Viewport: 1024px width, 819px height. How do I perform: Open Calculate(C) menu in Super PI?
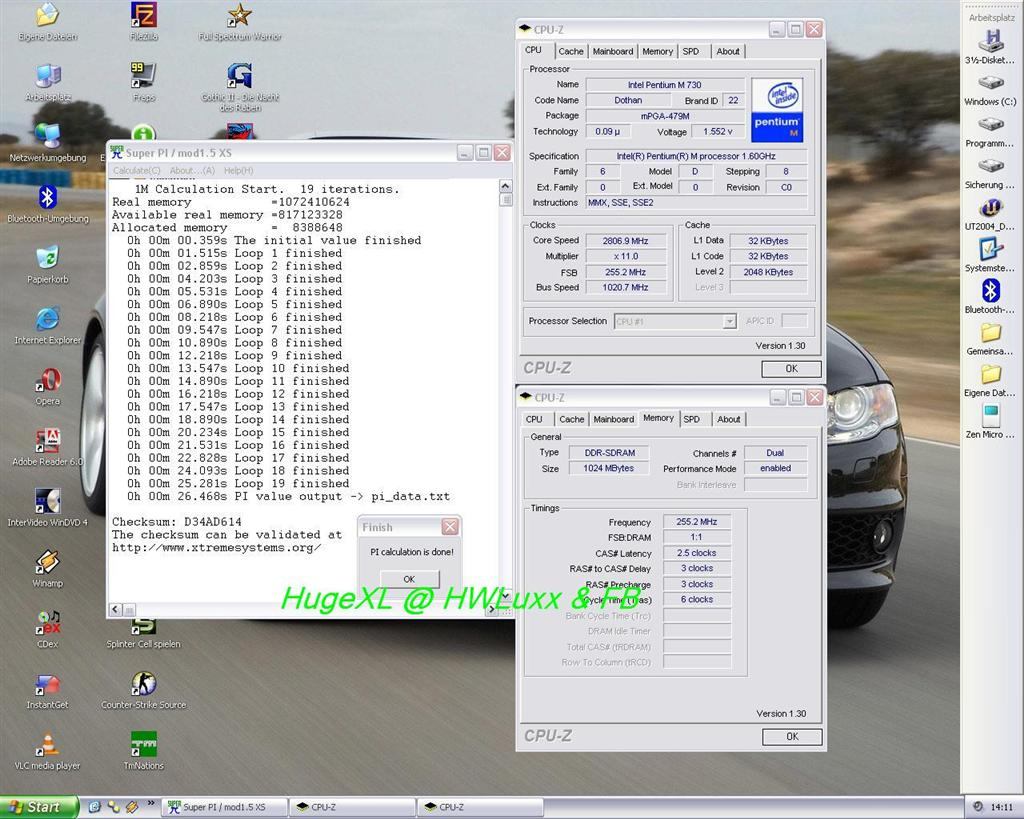point(136,170)
